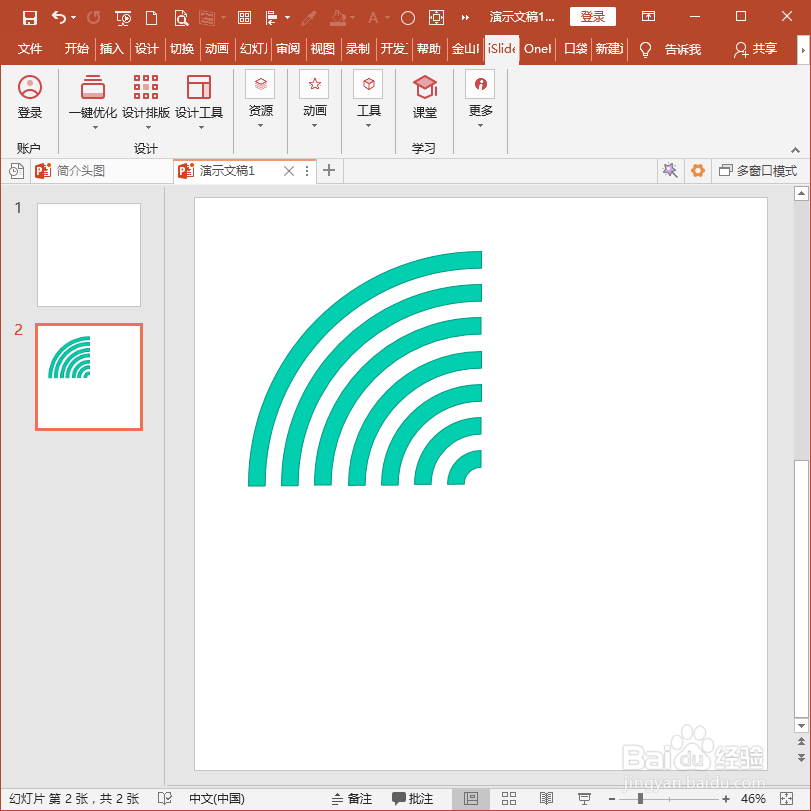Go to next slide via double-arrow button
The height and width of the screenshot is (811, 811).
click(x=801, y=758)
